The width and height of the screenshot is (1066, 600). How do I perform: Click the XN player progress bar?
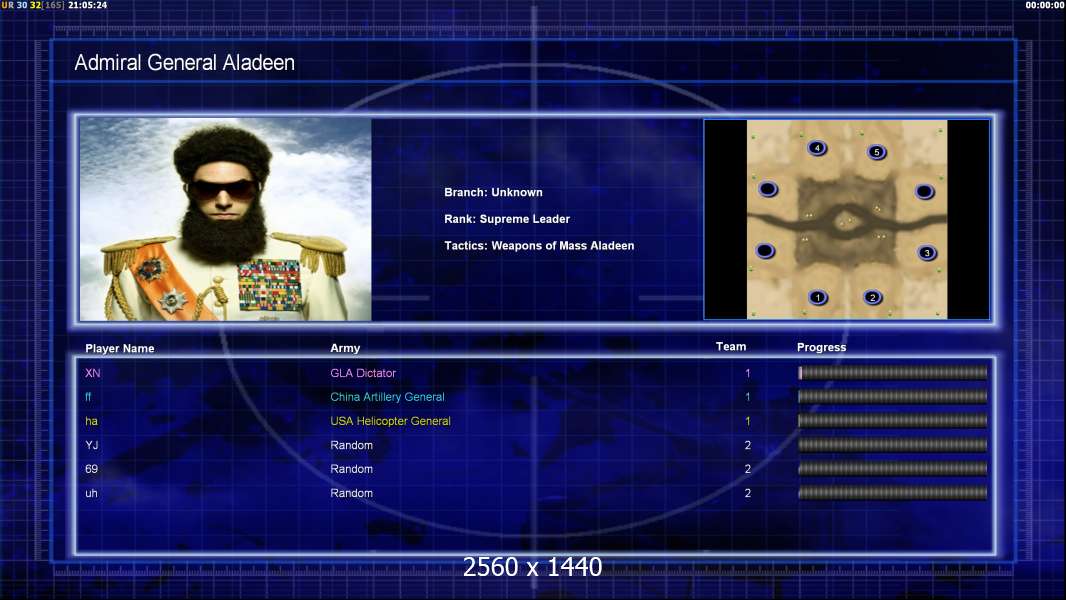click(x=893, y=372)
